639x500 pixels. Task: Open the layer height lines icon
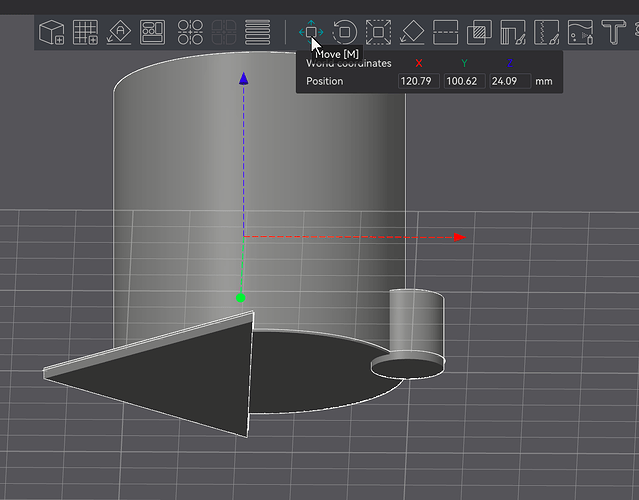tap(257, 32)
